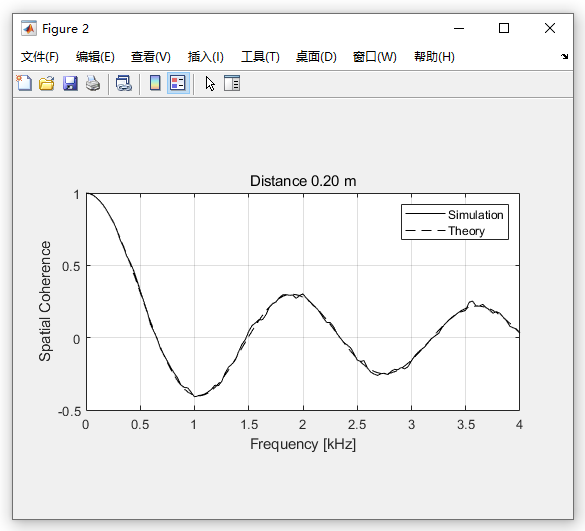Viewport: 585px width, 531px height.
Task: Toggle the legend toolbar button
Action: (178, 83)
